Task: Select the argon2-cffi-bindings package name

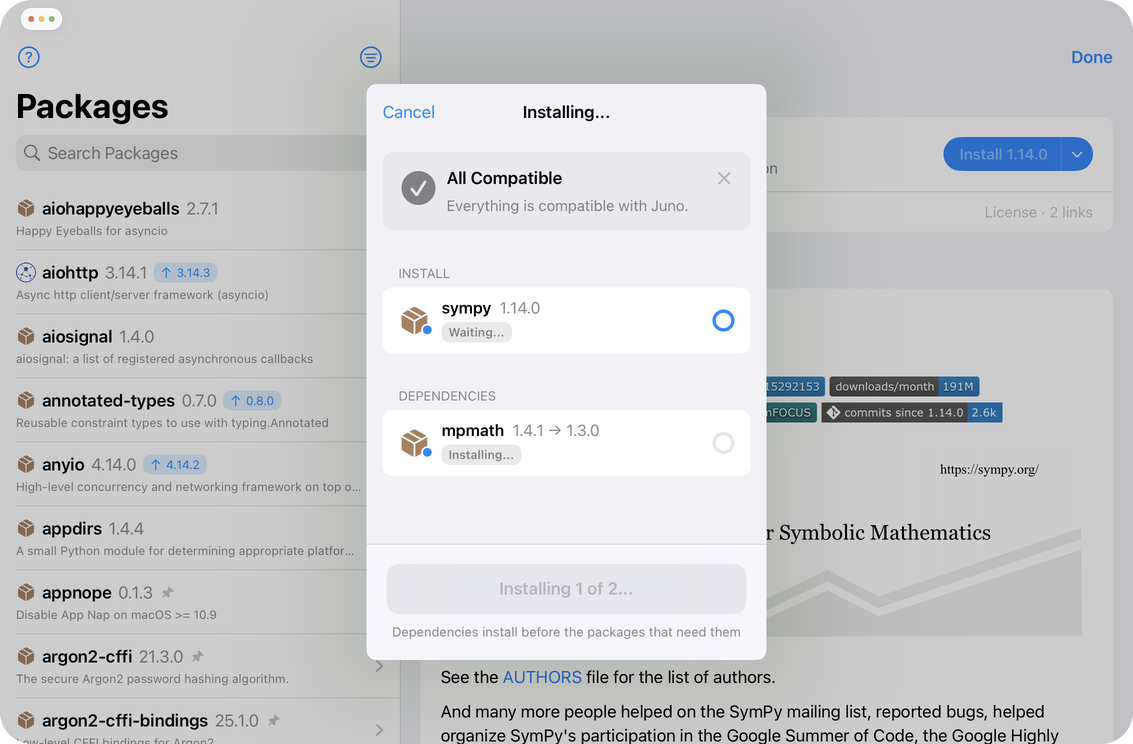Action: click(x=125, y=720)
